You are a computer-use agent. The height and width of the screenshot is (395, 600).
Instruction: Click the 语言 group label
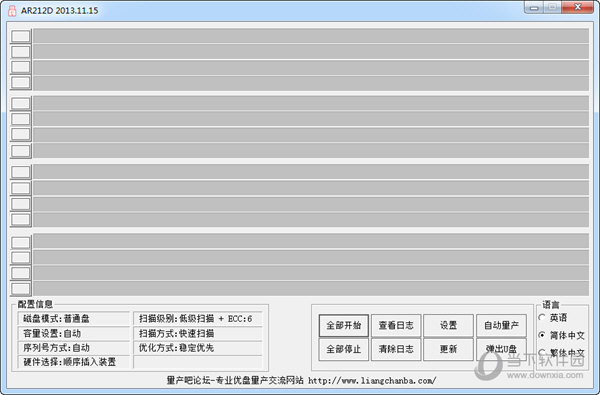coord(551,305)
